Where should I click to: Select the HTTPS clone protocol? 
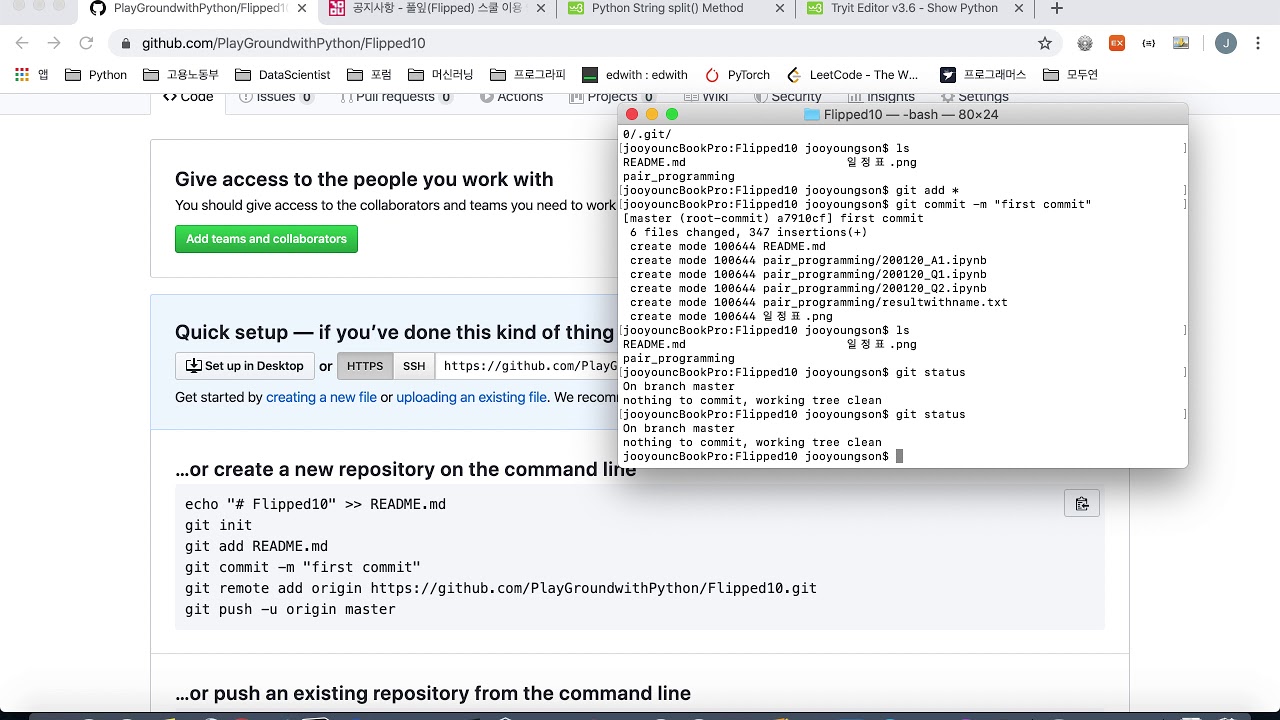pos(365,366)
